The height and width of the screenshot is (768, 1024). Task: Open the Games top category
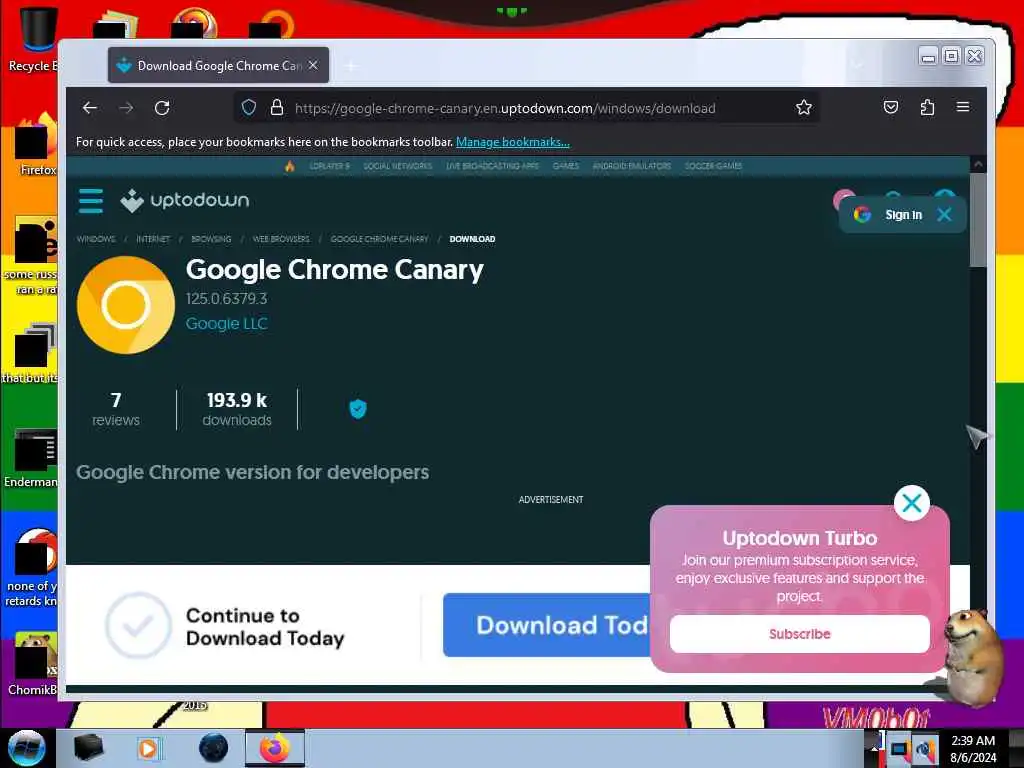tap(566, 166)
